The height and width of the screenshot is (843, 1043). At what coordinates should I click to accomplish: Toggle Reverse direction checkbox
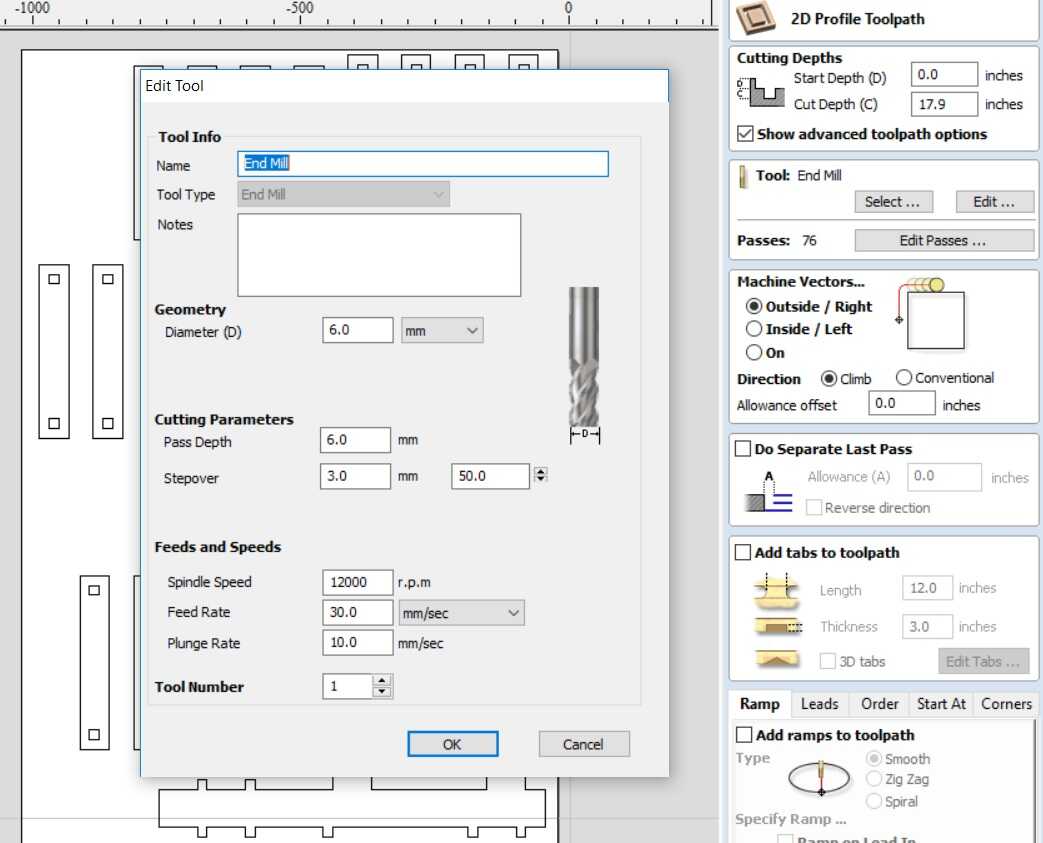click(x=814, y=508)
